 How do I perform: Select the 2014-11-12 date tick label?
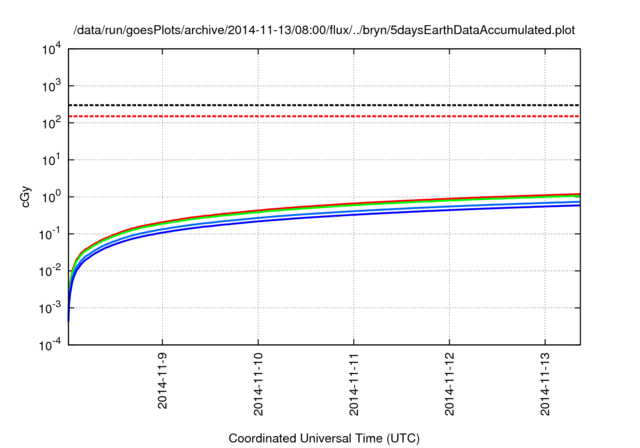(x=450, y=386)
